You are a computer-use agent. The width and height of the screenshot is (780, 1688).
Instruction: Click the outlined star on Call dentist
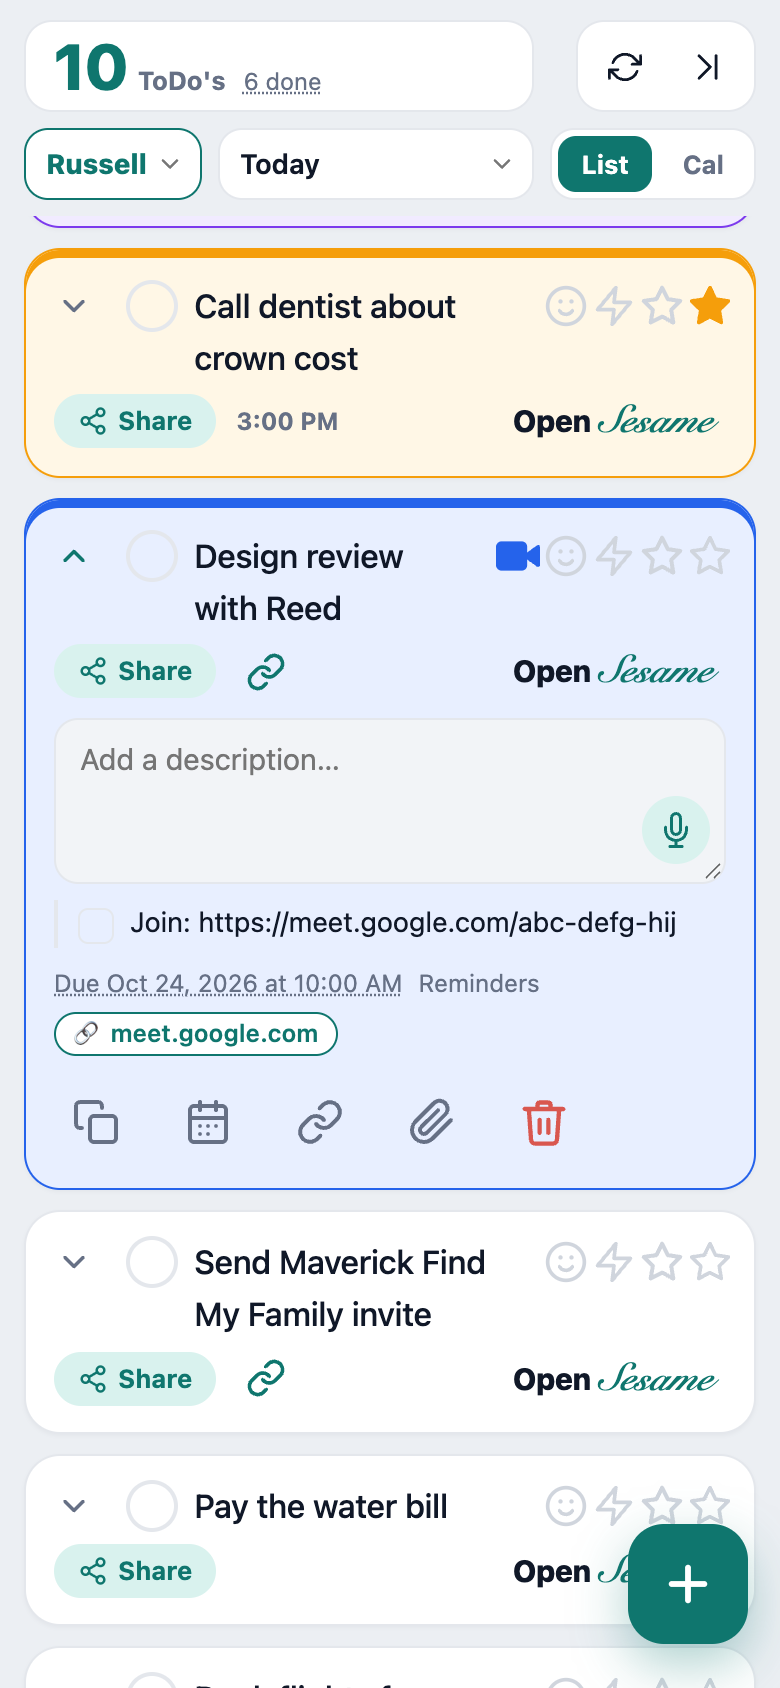click(x=662, y=306)
